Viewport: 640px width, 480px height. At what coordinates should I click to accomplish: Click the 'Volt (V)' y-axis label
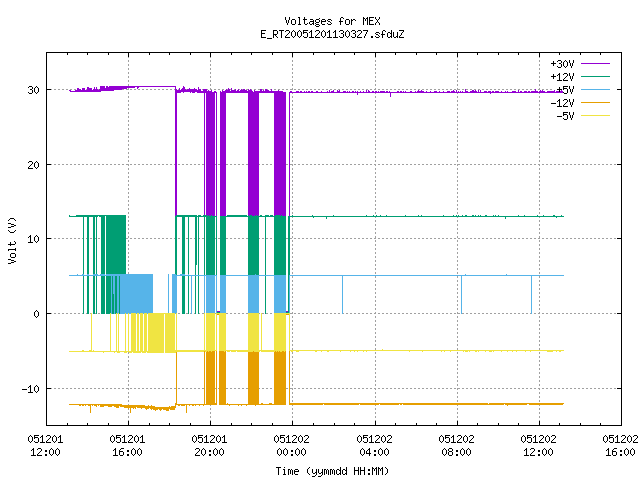click(x=12, y=240)
